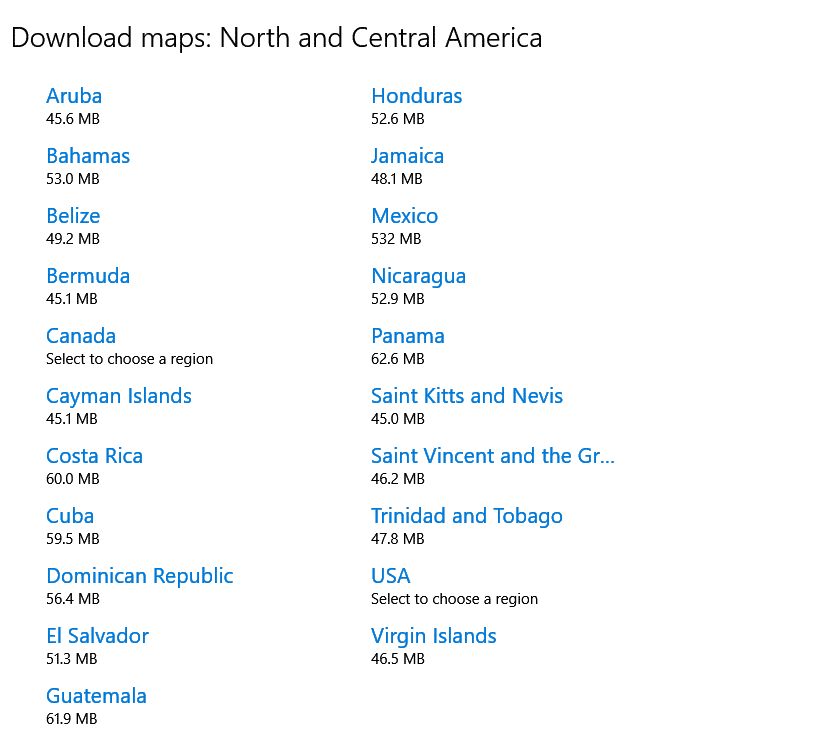Click the 45.0 MB size under Saint Kitts
The width and height of the screenshot is (821, 749).
(x=398, y=419)
